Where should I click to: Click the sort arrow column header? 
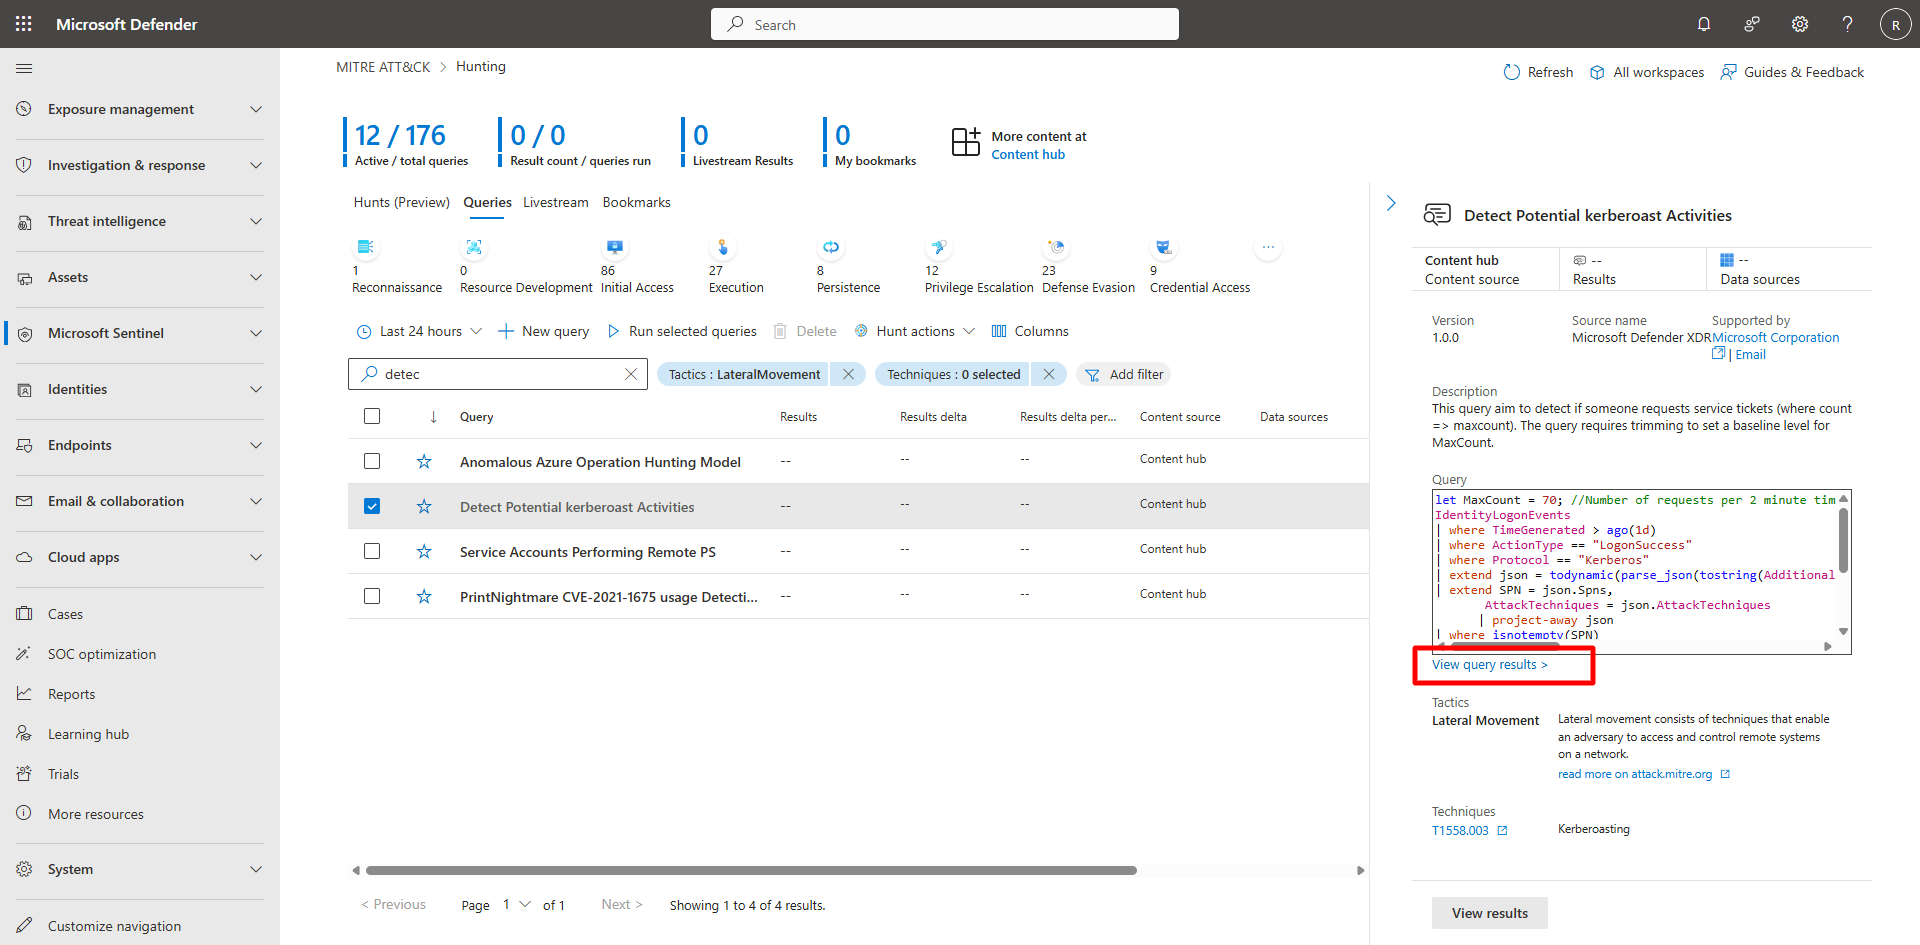pyautogui.click(x=433, y=417)
